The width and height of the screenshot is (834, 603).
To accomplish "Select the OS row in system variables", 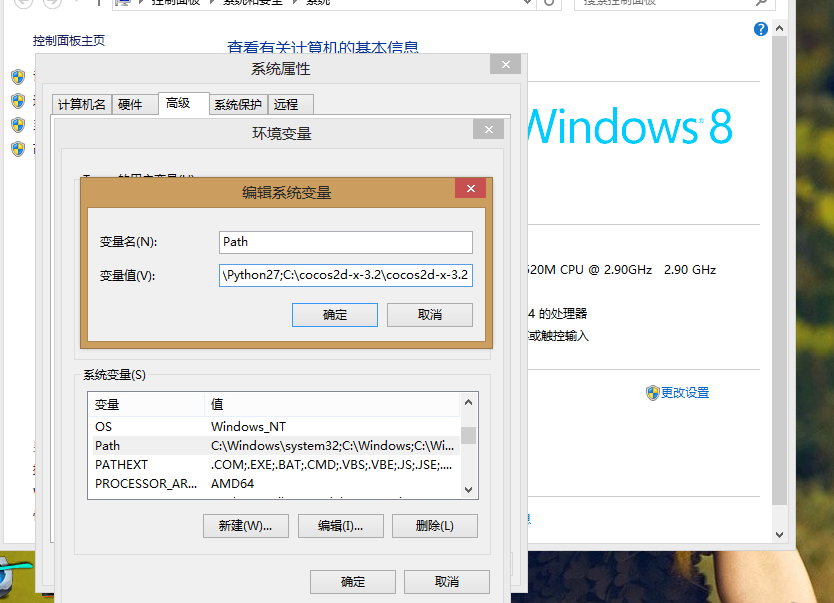I will click(274, 426).
